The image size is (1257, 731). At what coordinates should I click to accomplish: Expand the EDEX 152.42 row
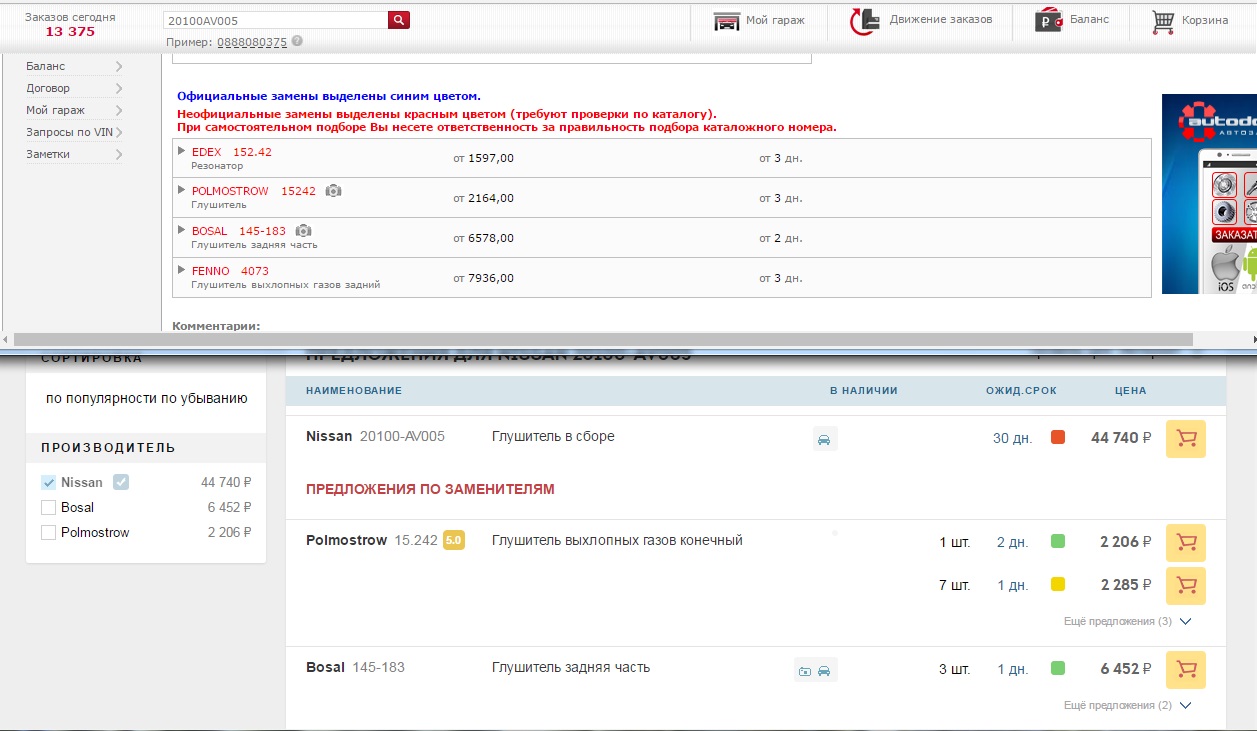coord(182,151)
